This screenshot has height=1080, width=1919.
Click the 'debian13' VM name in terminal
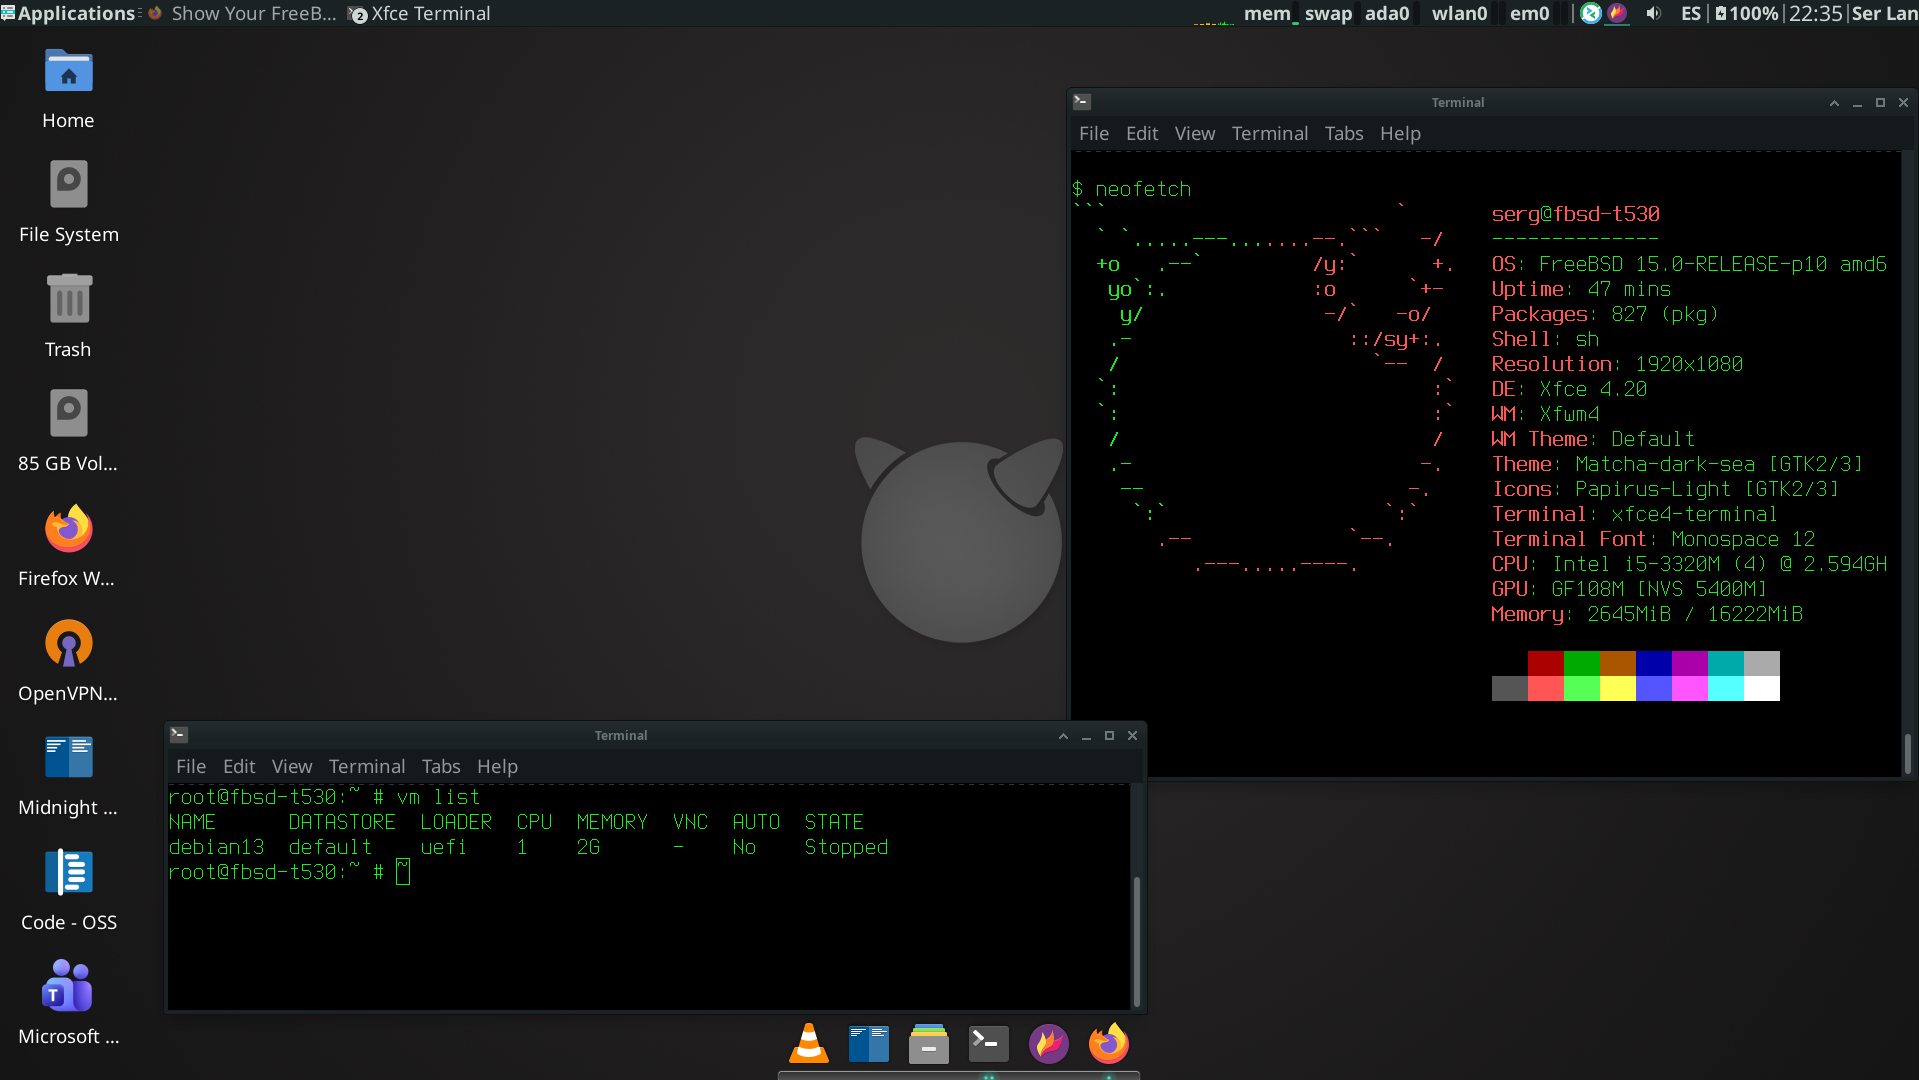pos(217,847)
